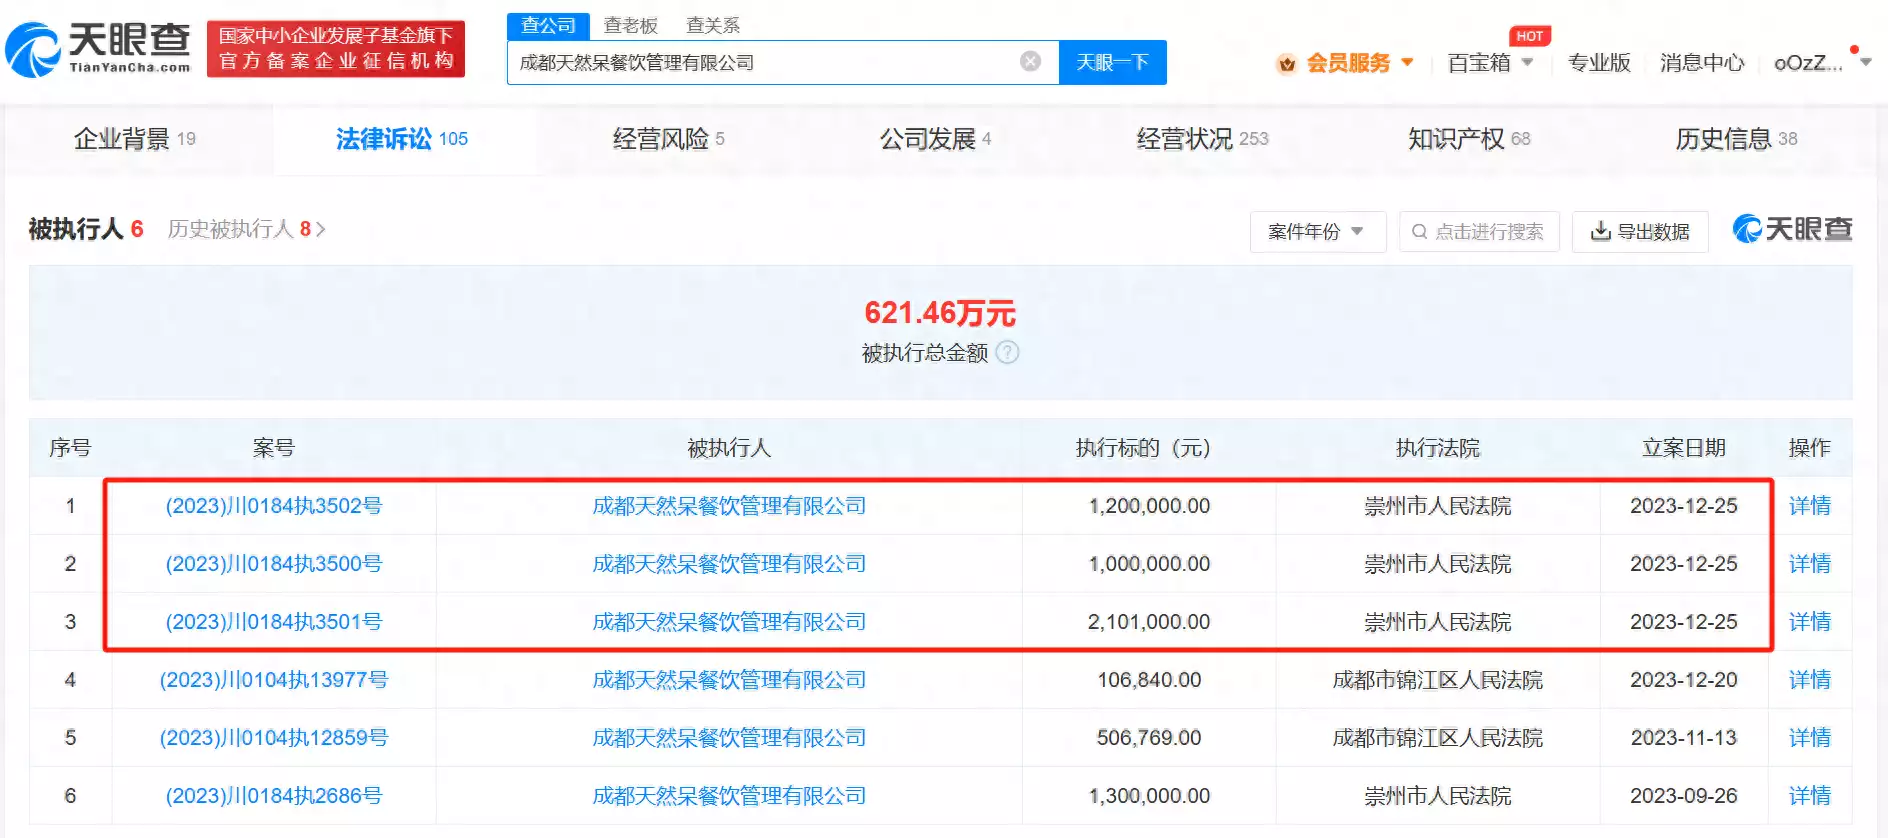1888x838 pixels.
Task: Click the oOzZ... username
Action: pyautogui.click(x=1808, y=63)
